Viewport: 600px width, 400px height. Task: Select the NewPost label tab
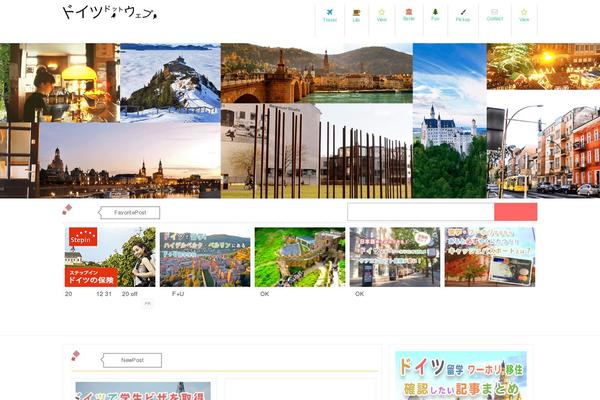132,360
